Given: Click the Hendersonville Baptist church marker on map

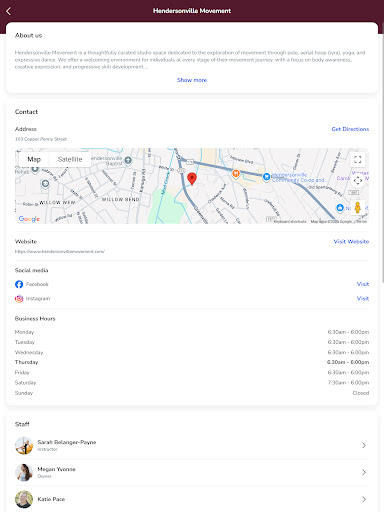Looking at the screenshot, I should click(128, 161).
